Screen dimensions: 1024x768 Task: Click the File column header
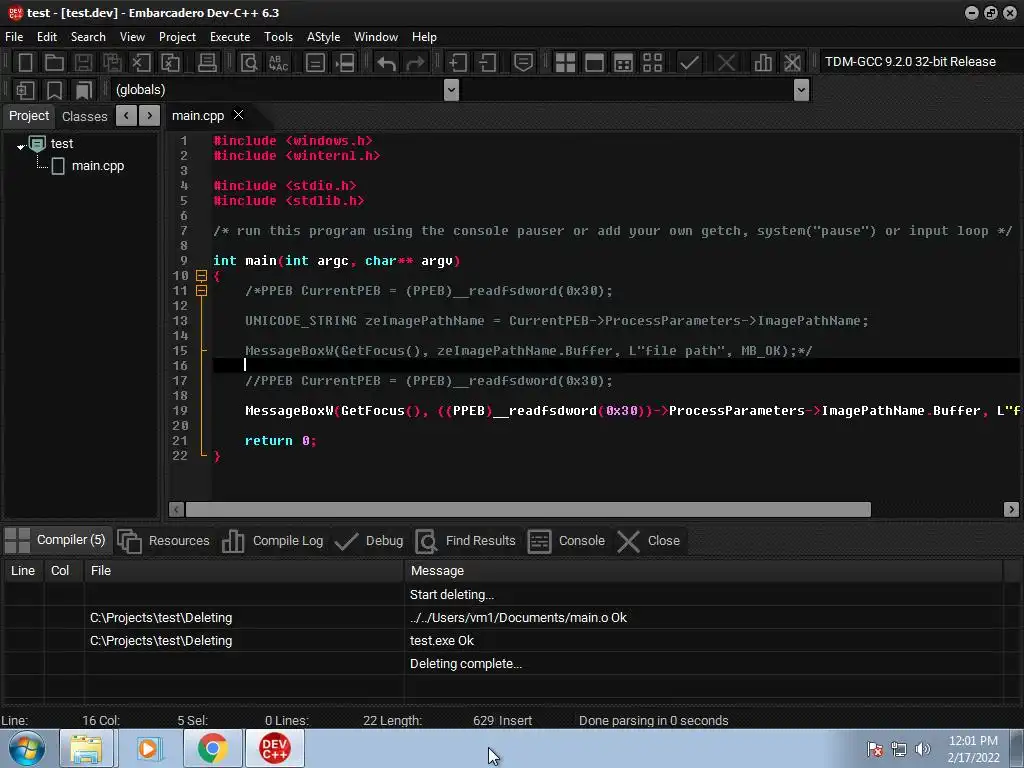point(244,571)
